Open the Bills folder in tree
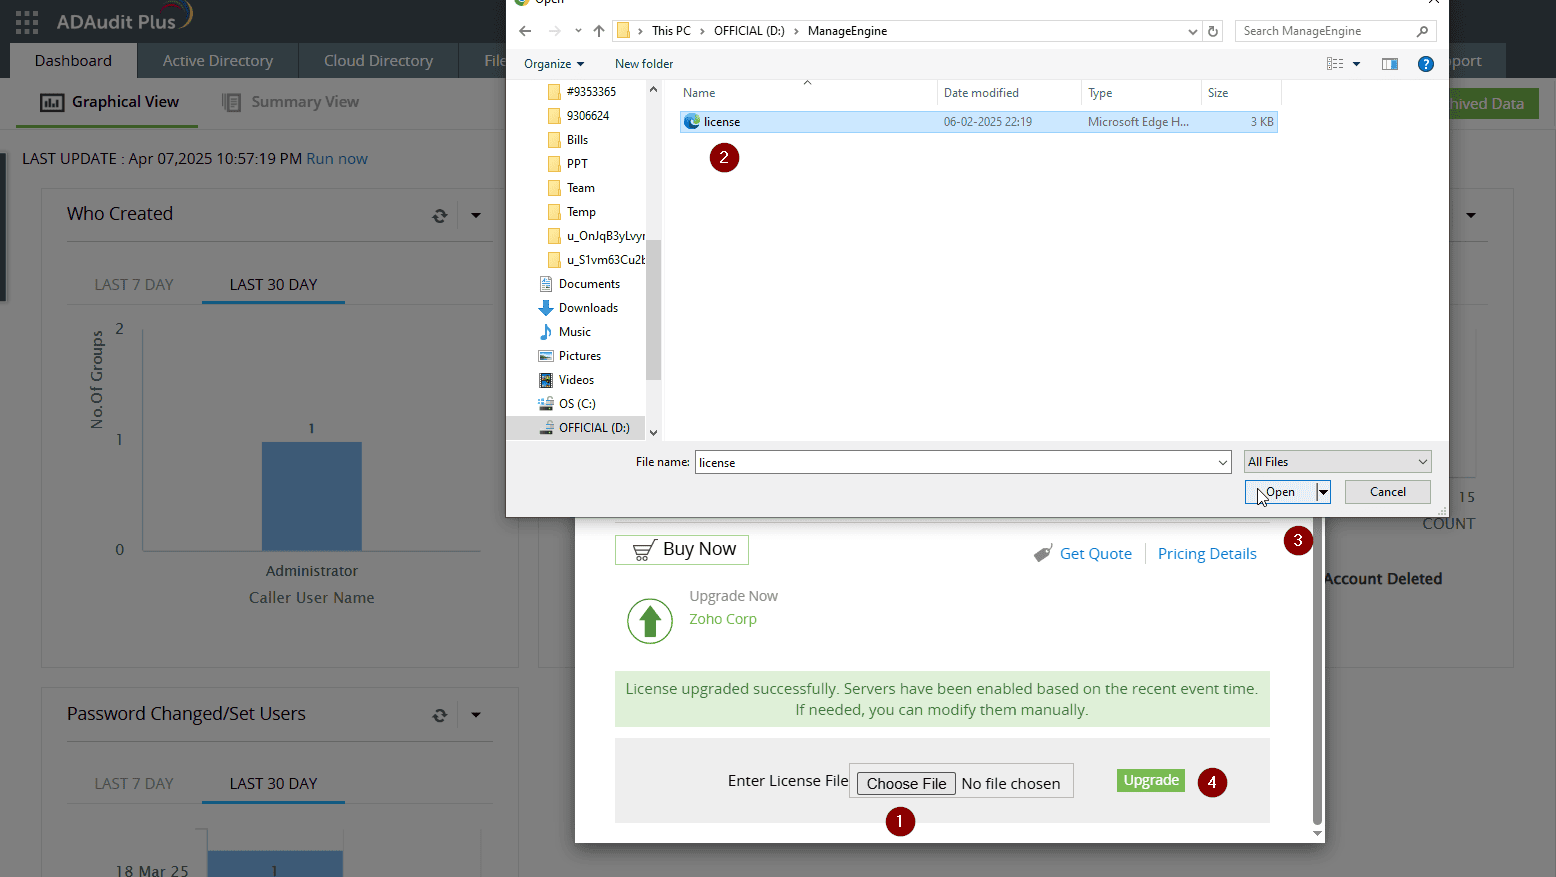The width and height of the screenshot is (1556, 877). [577, 140]
